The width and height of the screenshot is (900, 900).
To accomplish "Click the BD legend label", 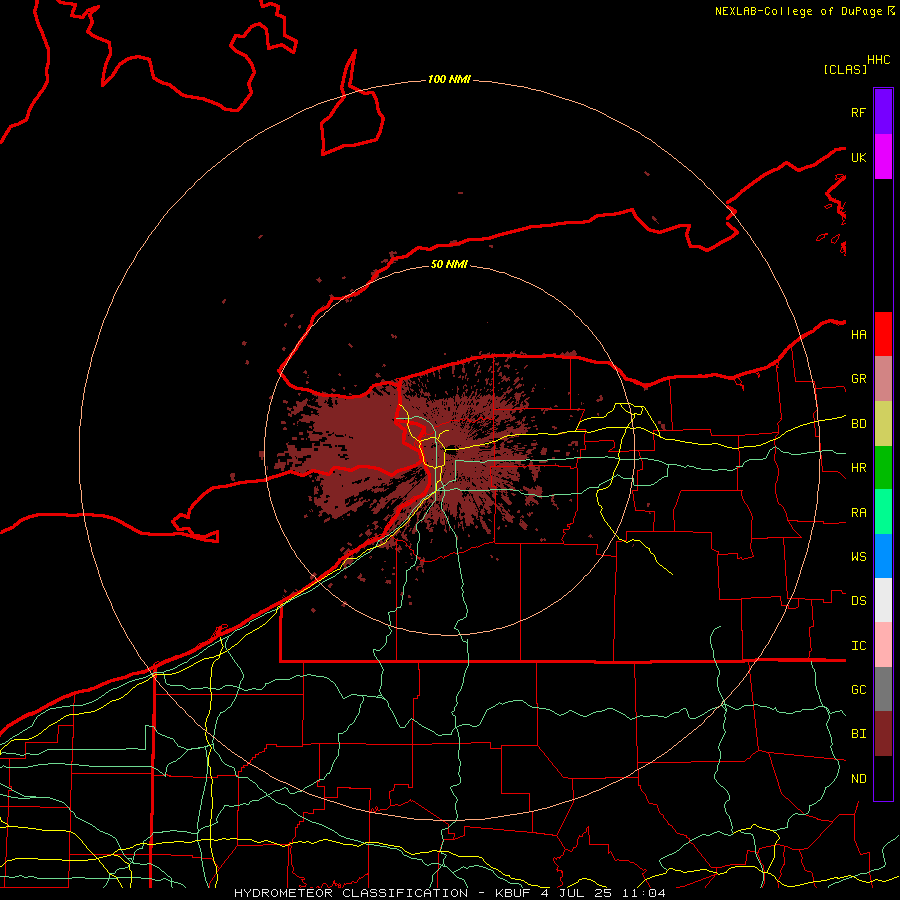I will click(x=858, y=424).
